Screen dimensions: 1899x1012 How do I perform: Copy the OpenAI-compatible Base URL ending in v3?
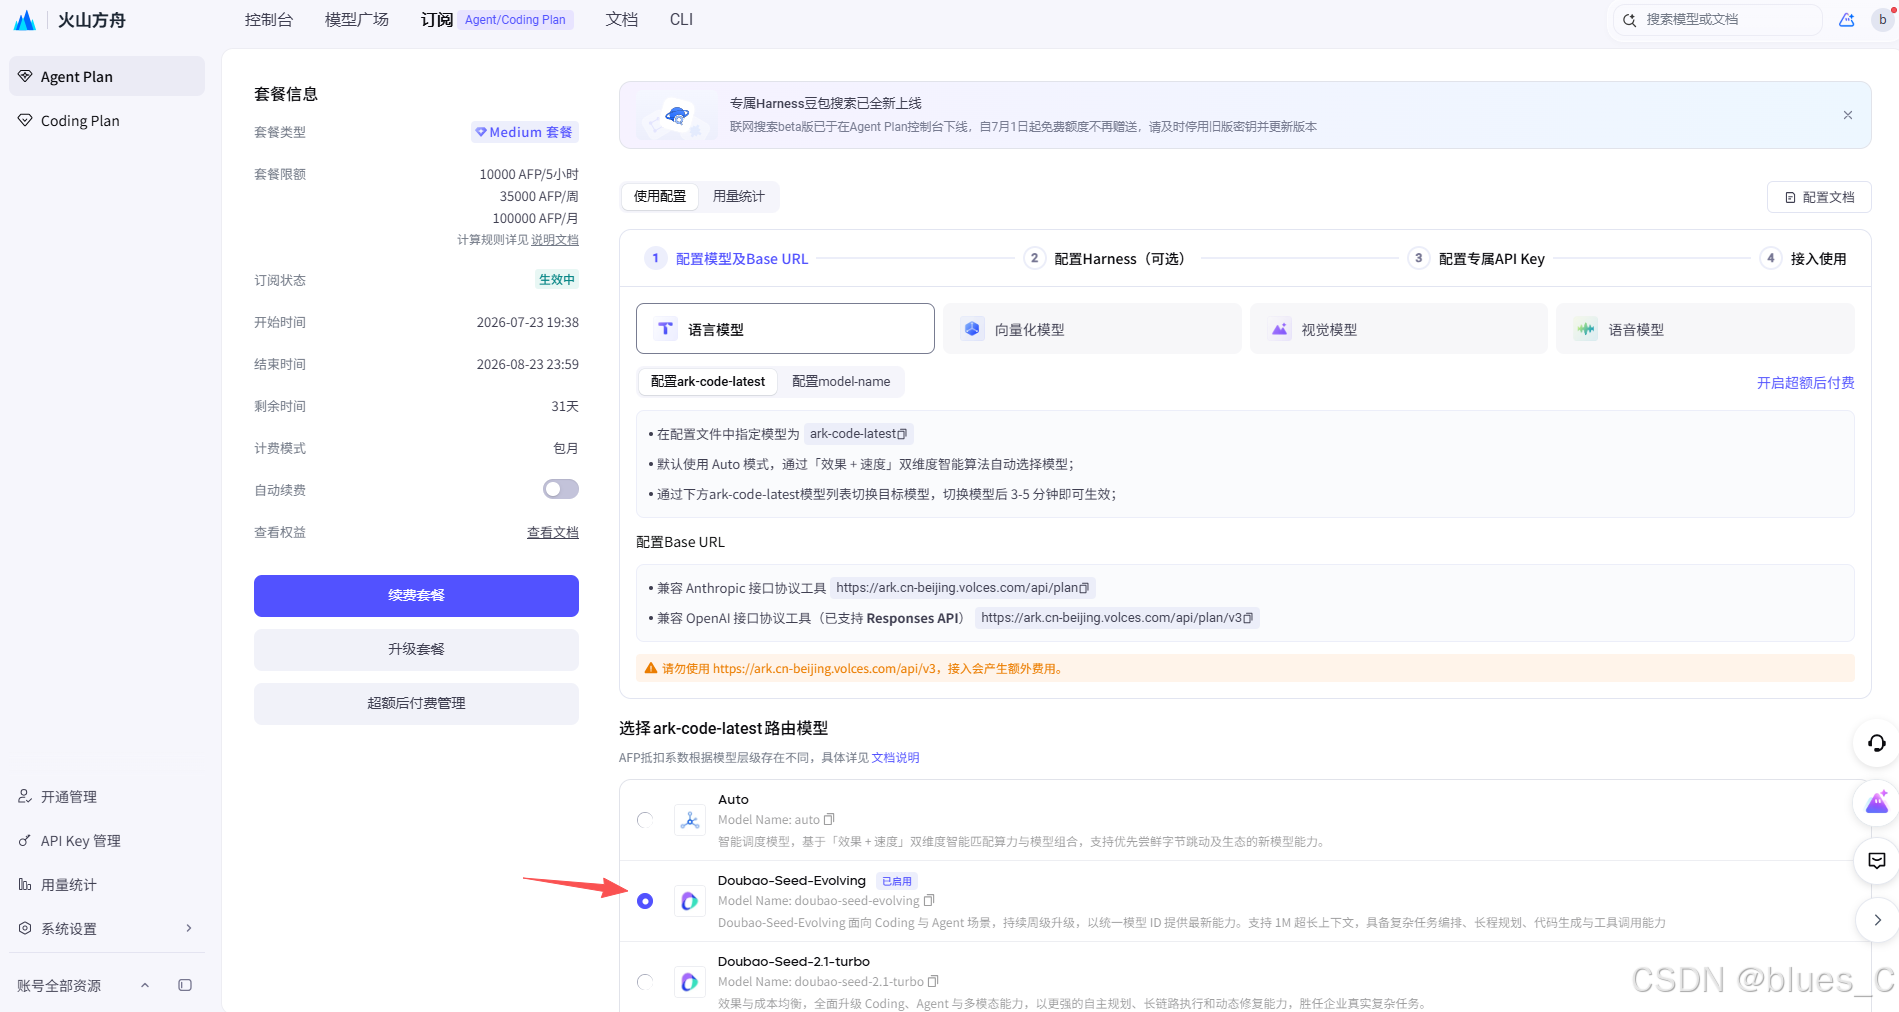(x=1248, y=618)
